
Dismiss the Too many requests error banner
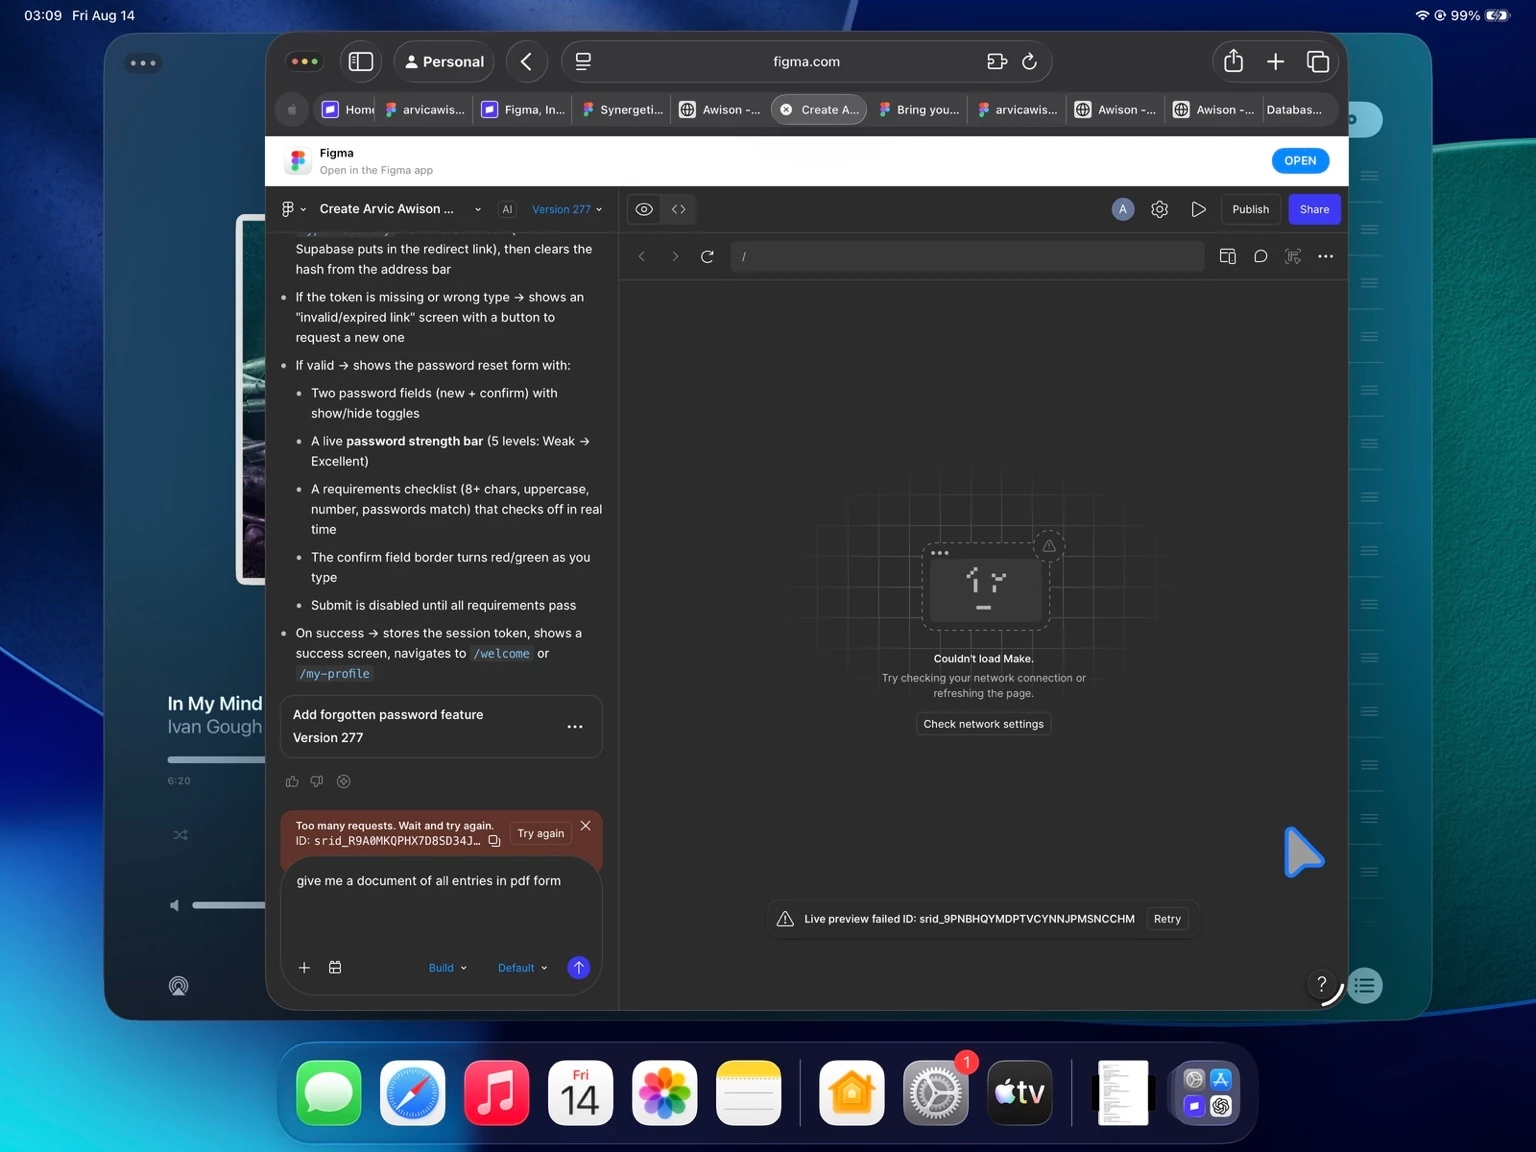(586, 826)
